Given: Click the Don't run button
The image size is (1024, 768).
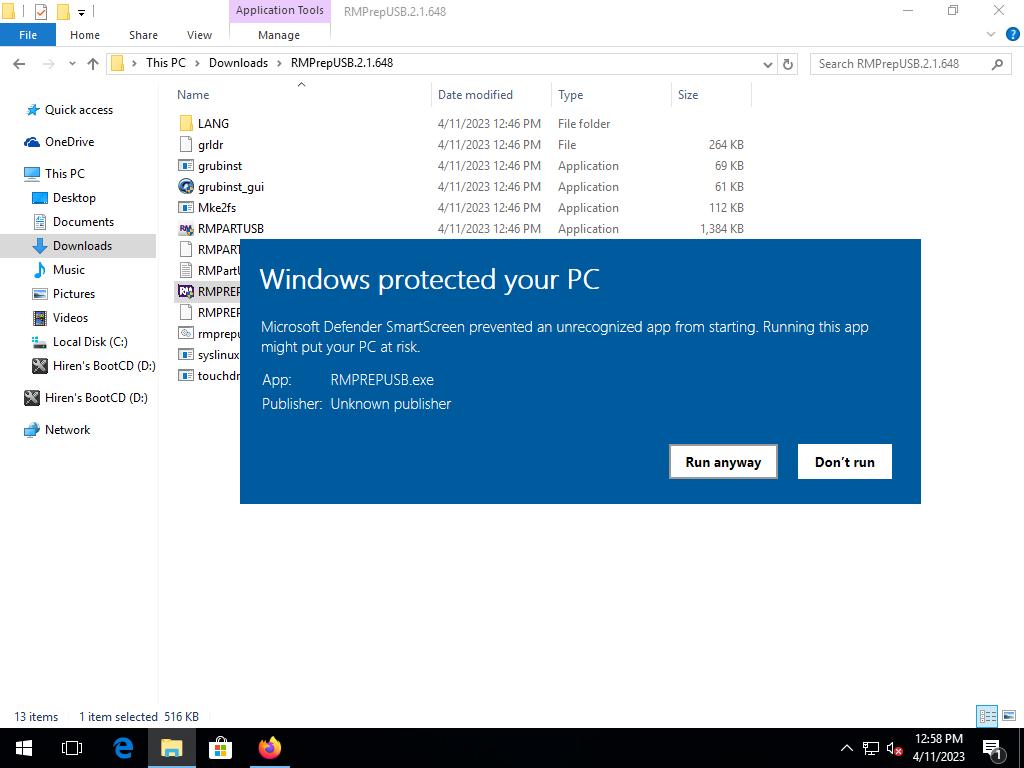Looking at the screenshot, I should click(844, 462).
